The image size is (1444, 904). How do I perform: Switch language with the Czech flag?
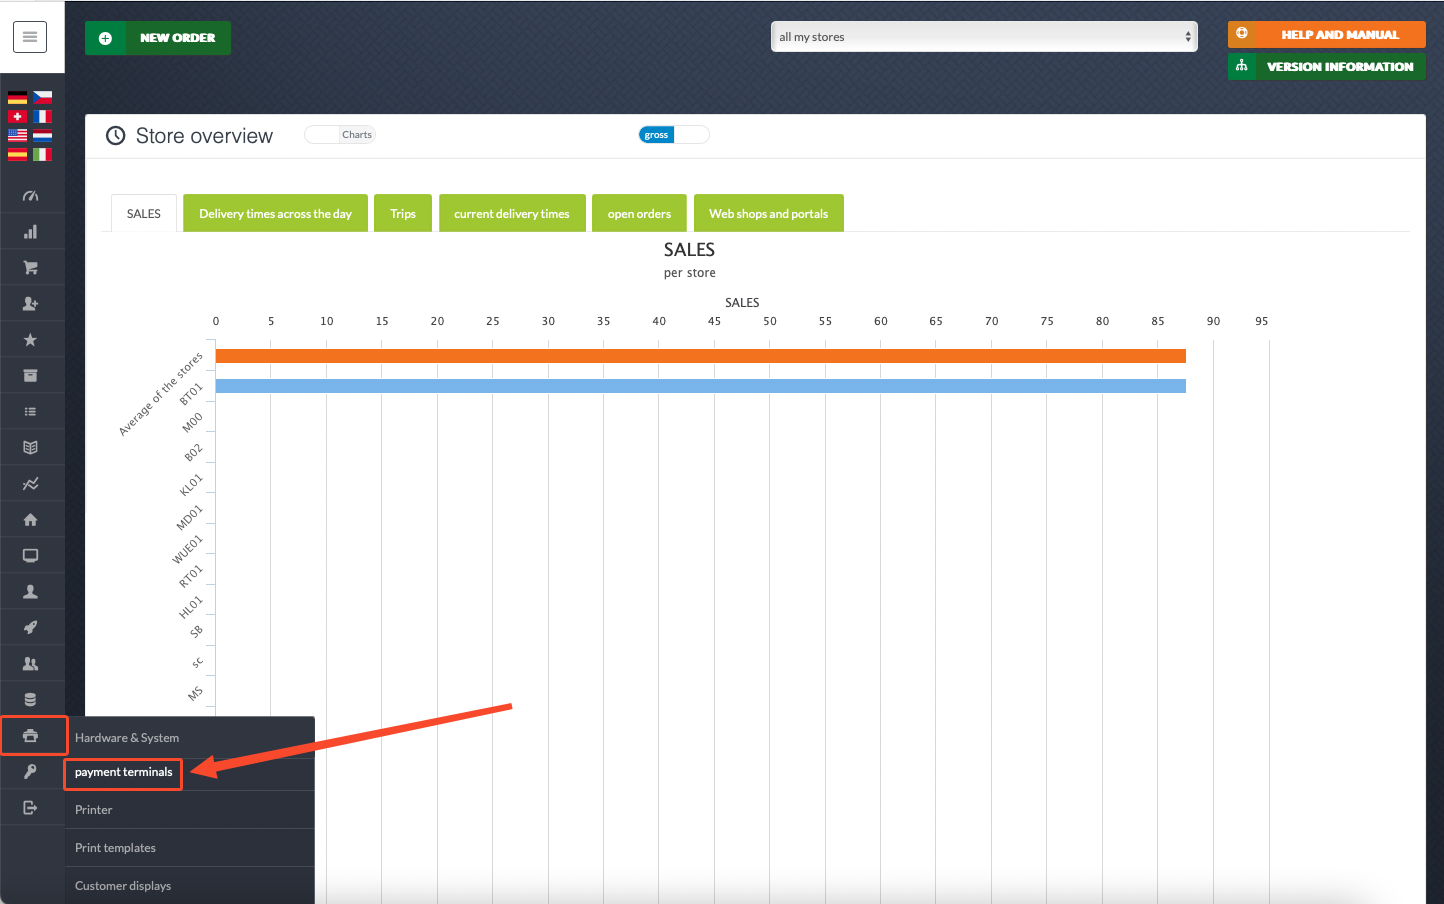click(42, 98)
